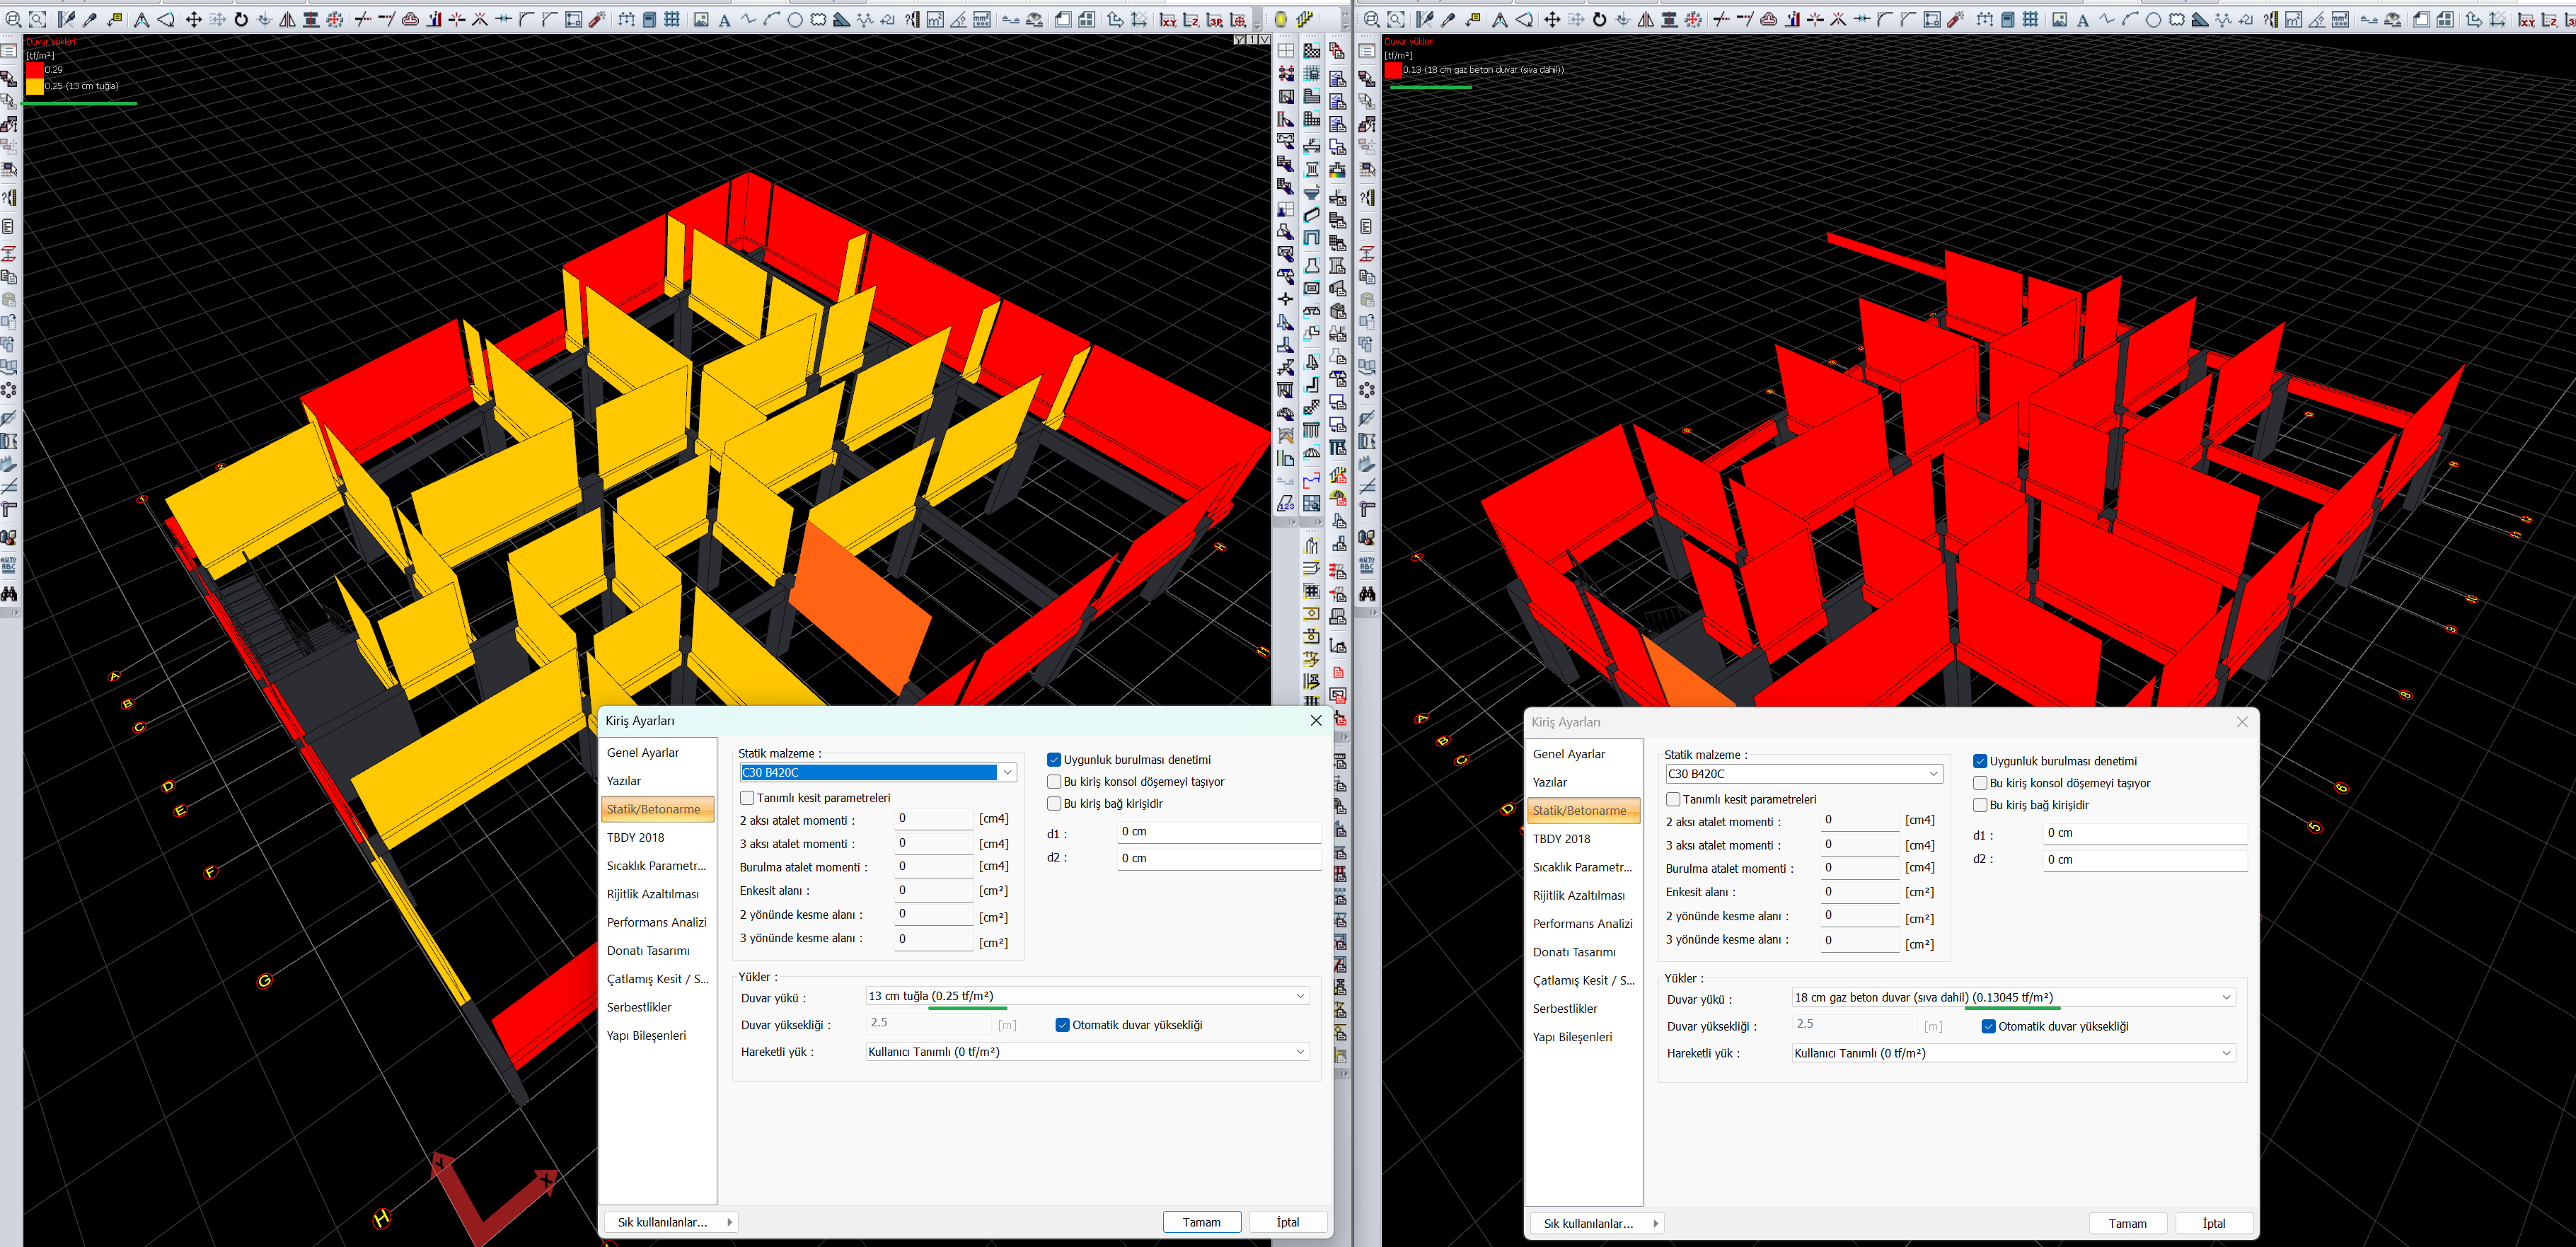The image size is (2576, 1247).
Task: Click İptal button in right dialog
Action: pos(2213,1224)
